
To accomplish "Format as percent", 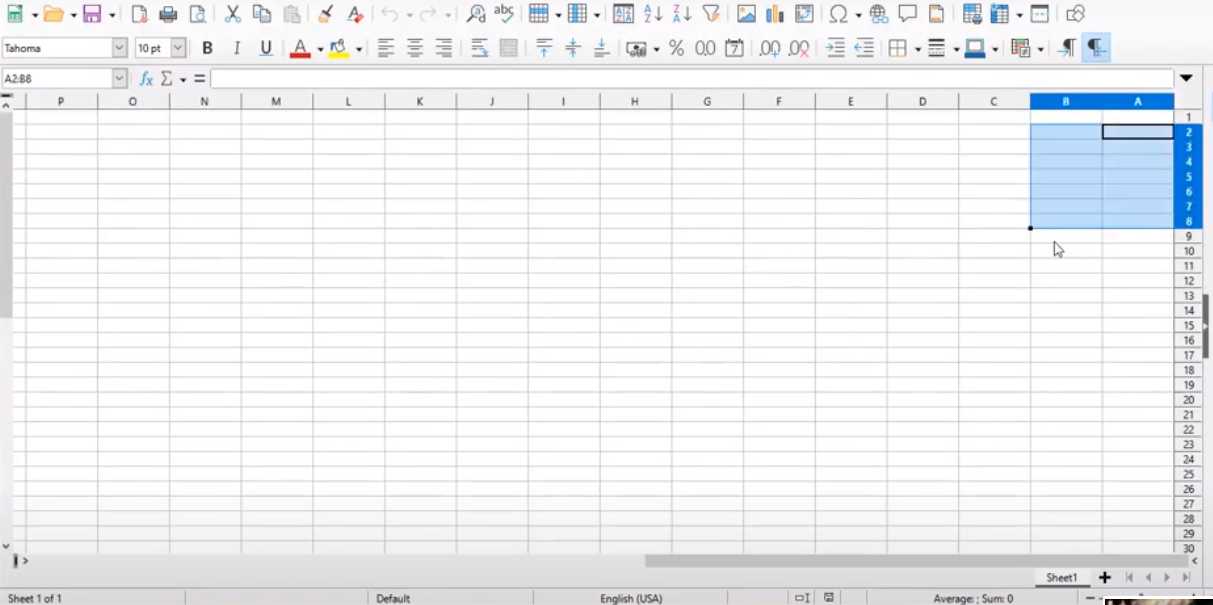I will pyautogui.click(x=677, y=48).
